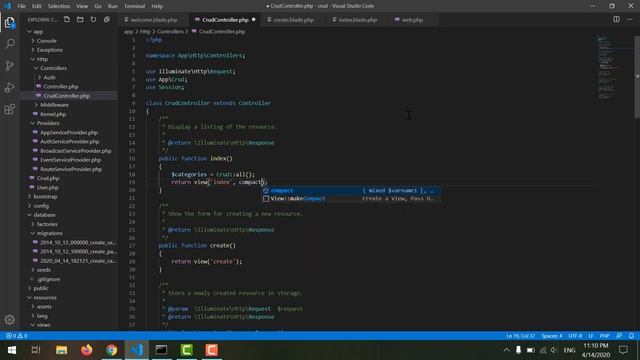The image size is (640, 360).
Task: Open the green Camtasia taskbar icon
Action: 187,350
